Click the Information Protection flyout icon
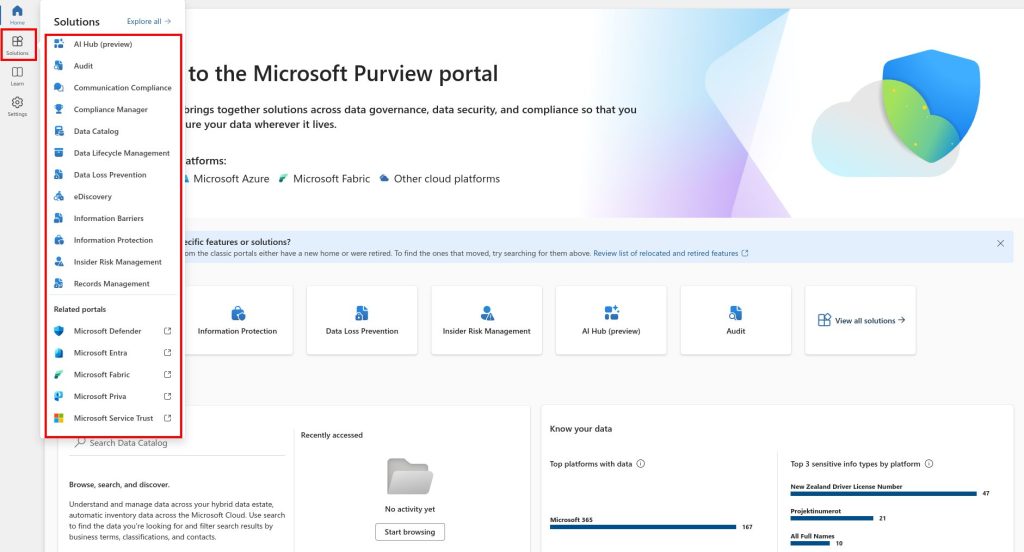This screenshot has height=552, width=1024. point(59,240)
